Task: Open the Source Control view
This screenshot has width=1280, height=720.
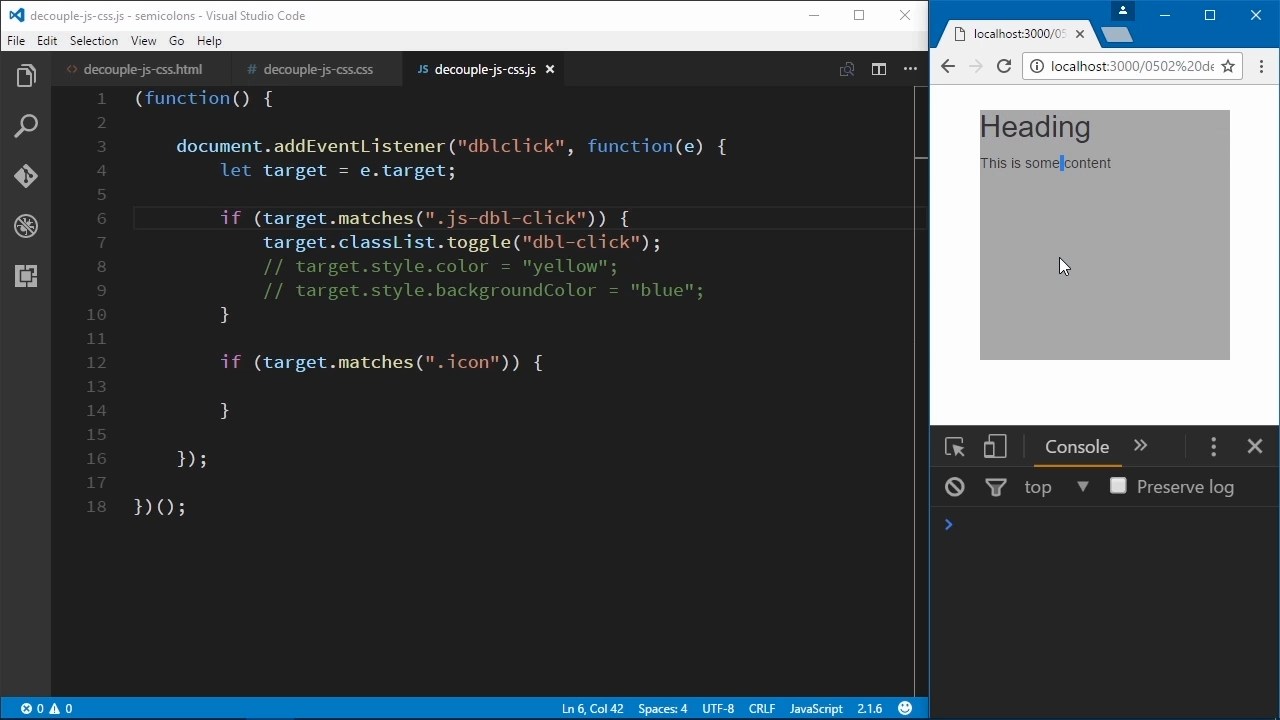Action: [x=26, y=177]
